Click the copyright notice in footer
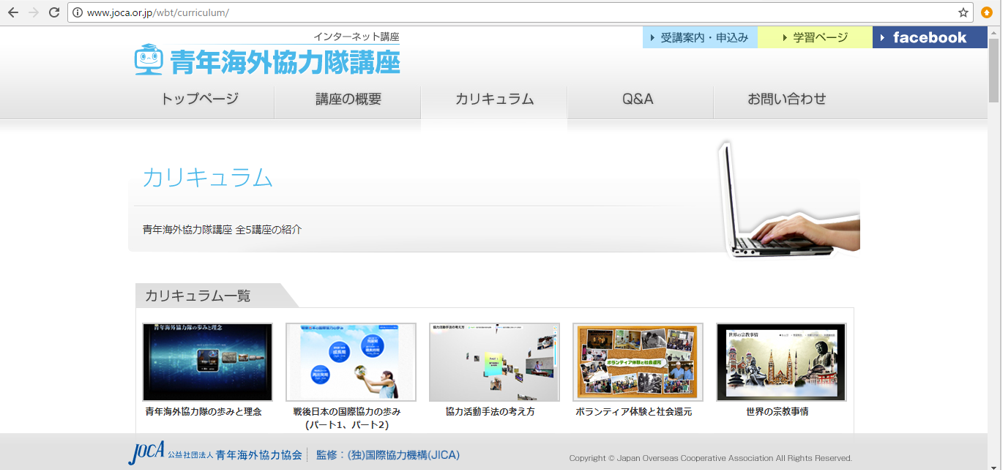The image size is (1002, 470). tap(711, 458)
